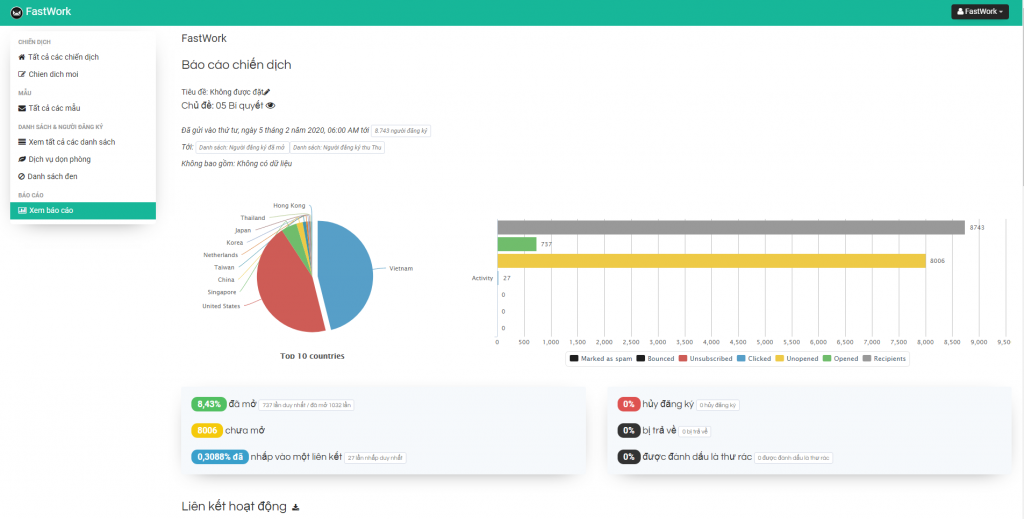Click the 8.743 người đăng ký badge
Viewport: 1024px width, 519px height.
tap(401, 131)
